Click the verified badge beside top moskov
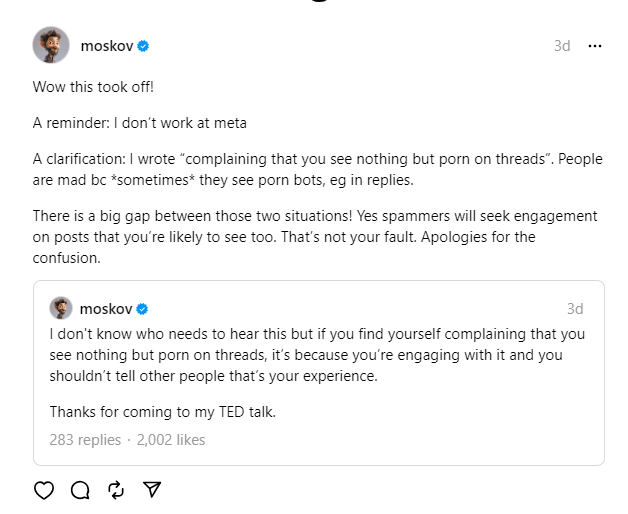The width and height of the screenshot is (628, 514). 143,46
